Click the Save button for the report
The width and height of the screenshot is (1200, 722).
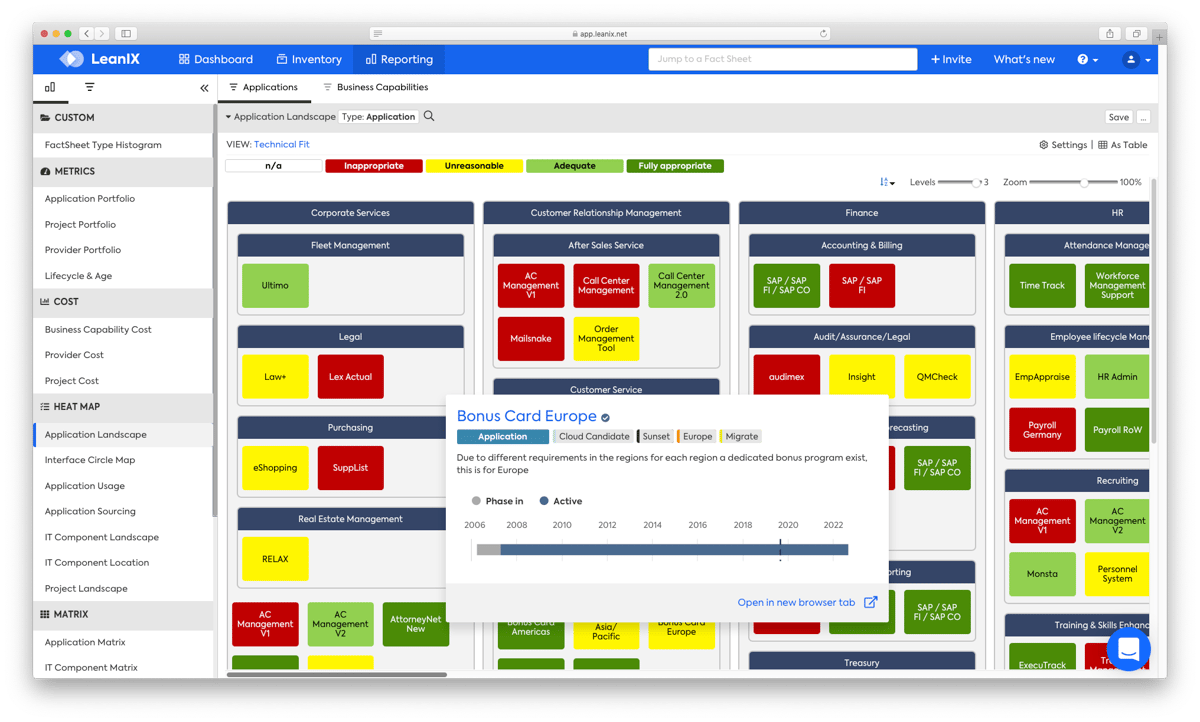click(x=1118, y=116)
